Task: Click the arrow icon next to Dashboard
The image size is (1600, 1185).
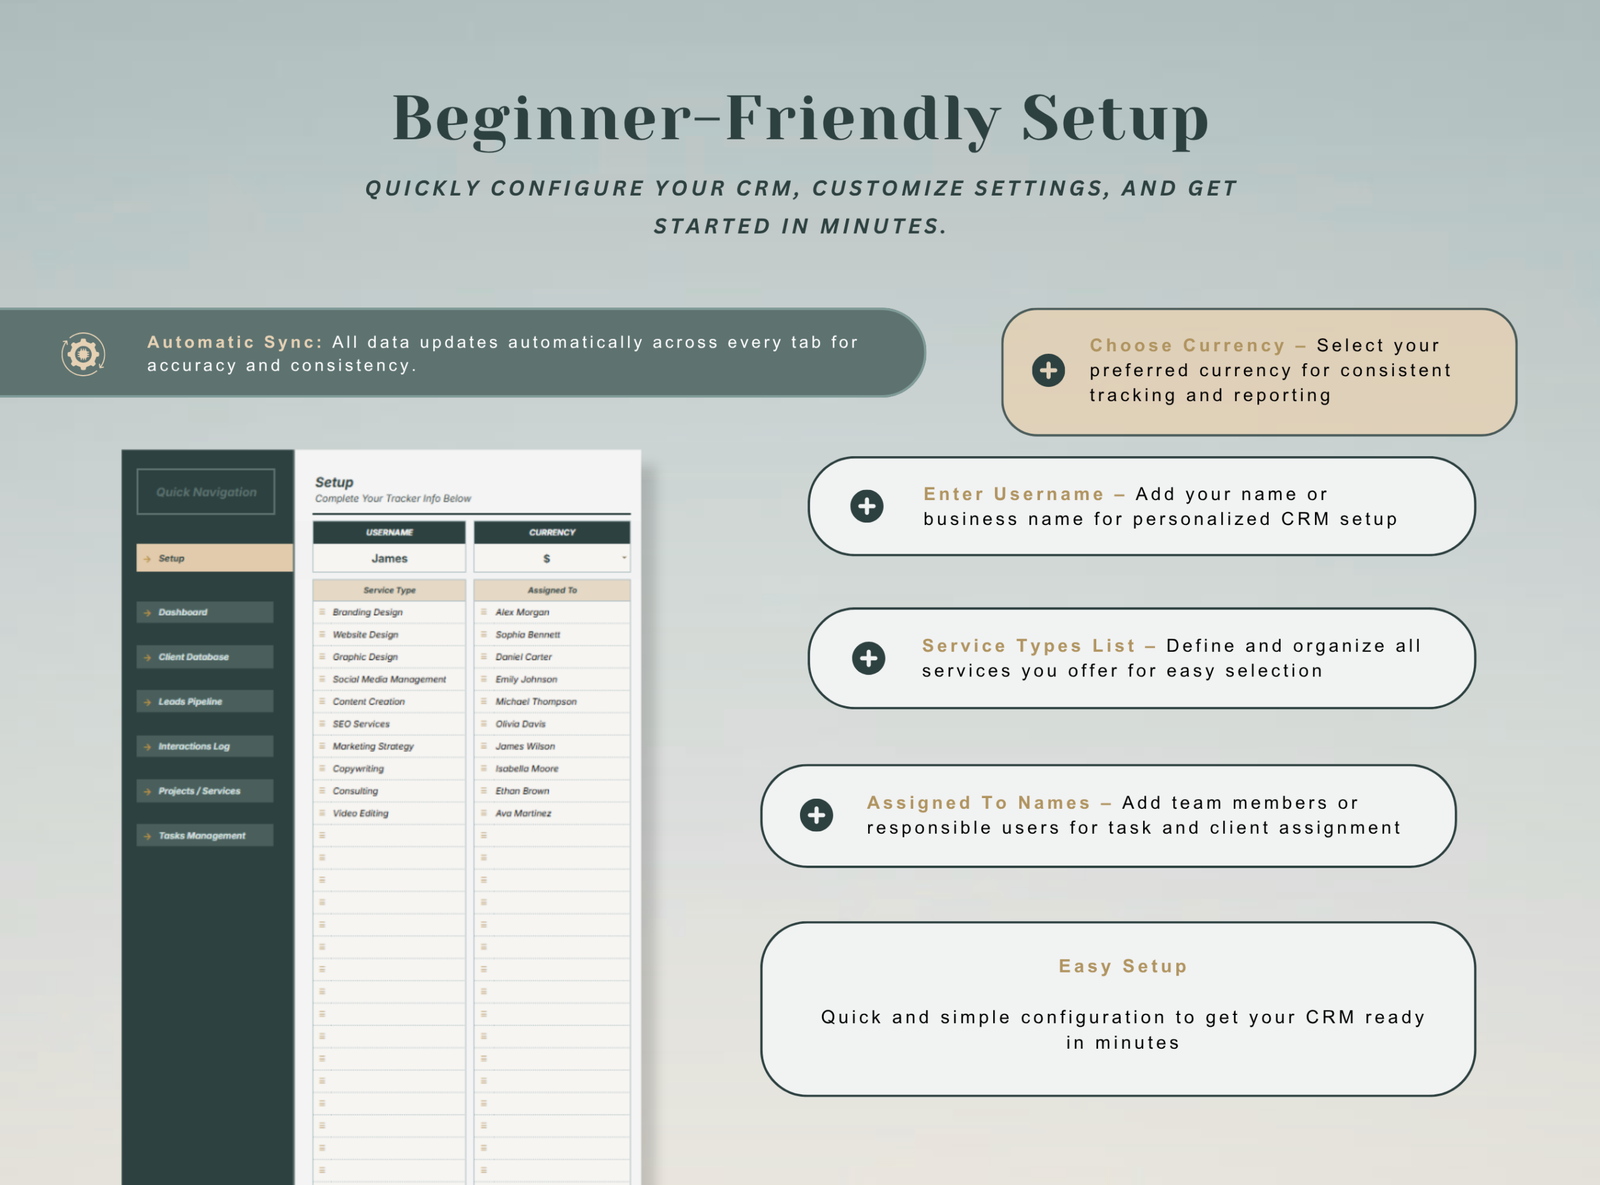Action: coord(148,613)
